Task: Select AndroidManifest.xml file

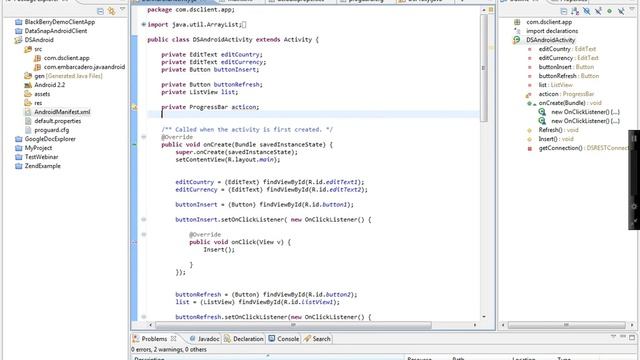Action: [62, 112]
